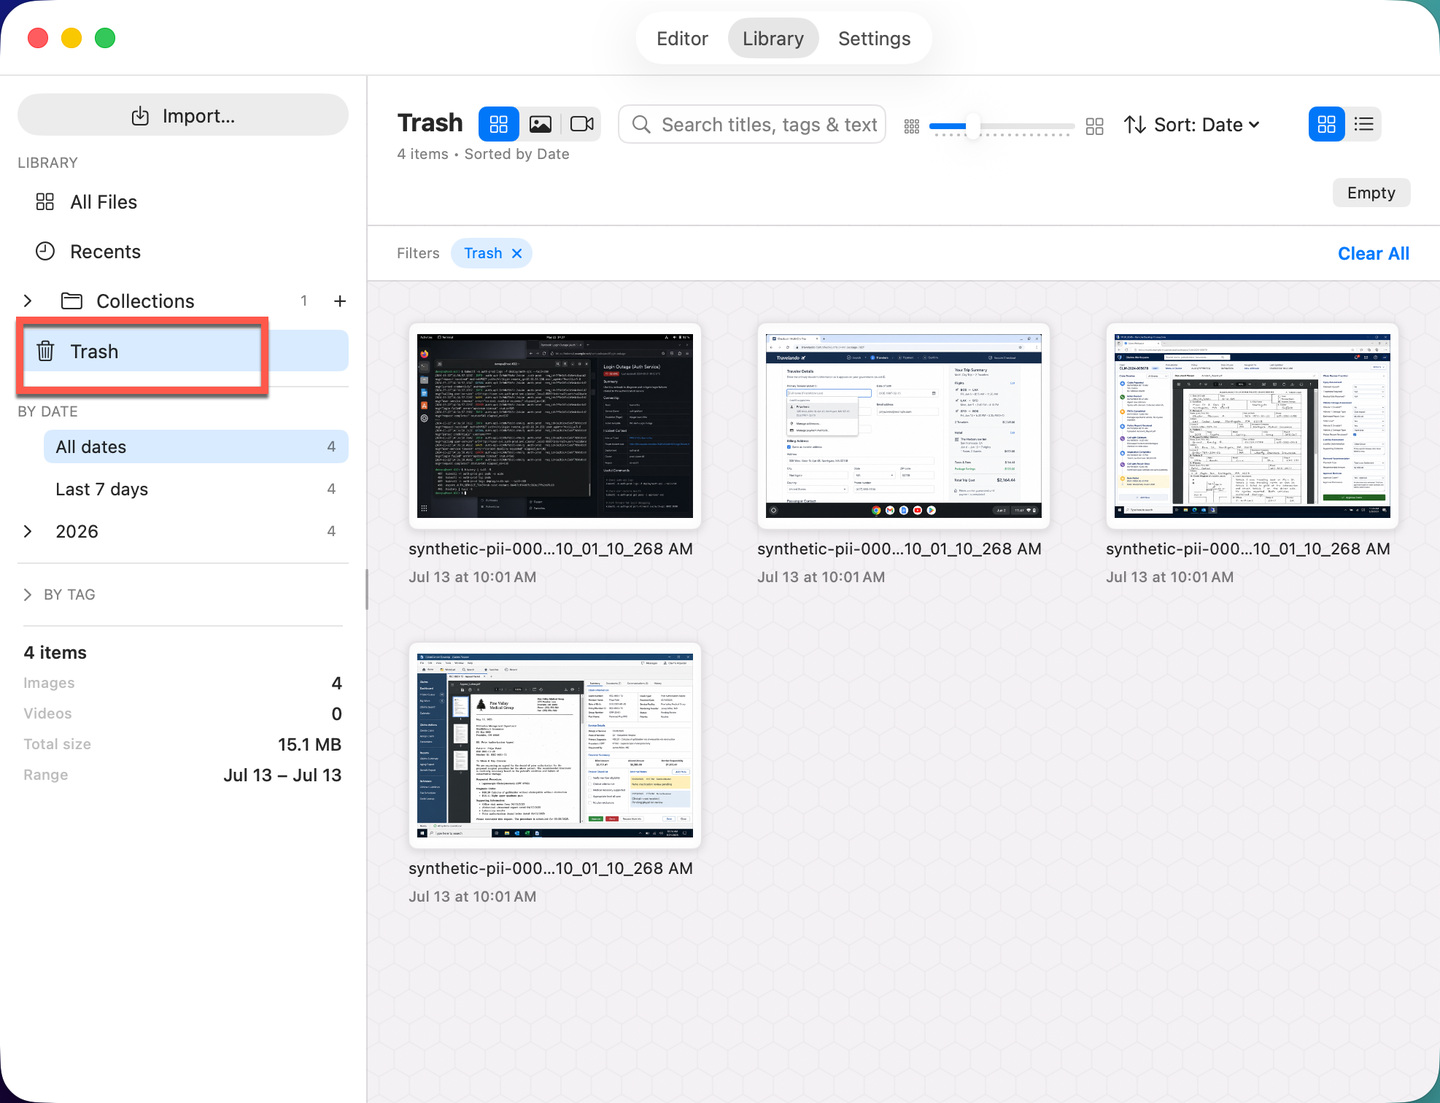Toggle sort direction arrows icon
The height and width of the screenshot is (1103, 1440).
click(1135, 125)
